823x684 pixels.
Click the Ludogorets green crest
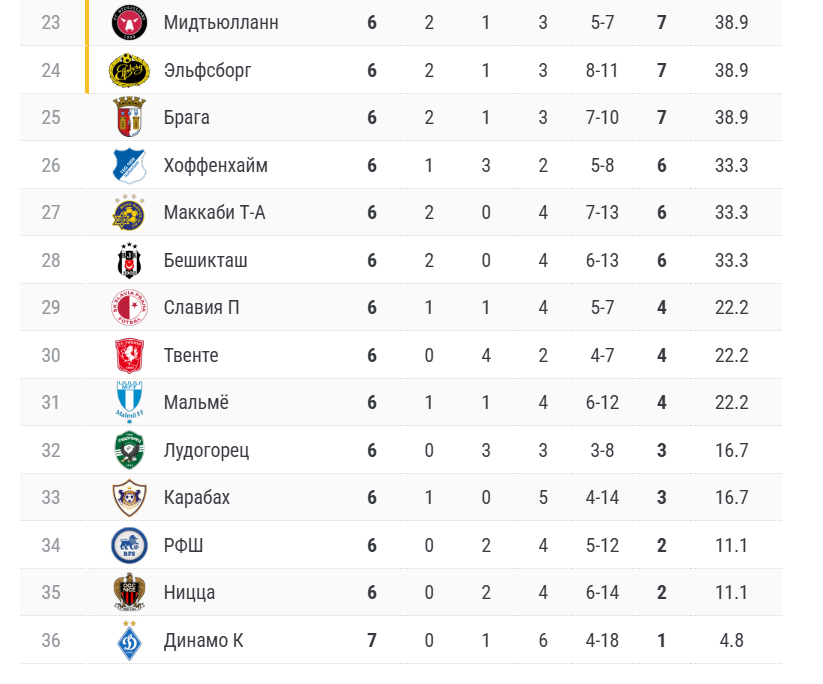[x=129, y=450]
